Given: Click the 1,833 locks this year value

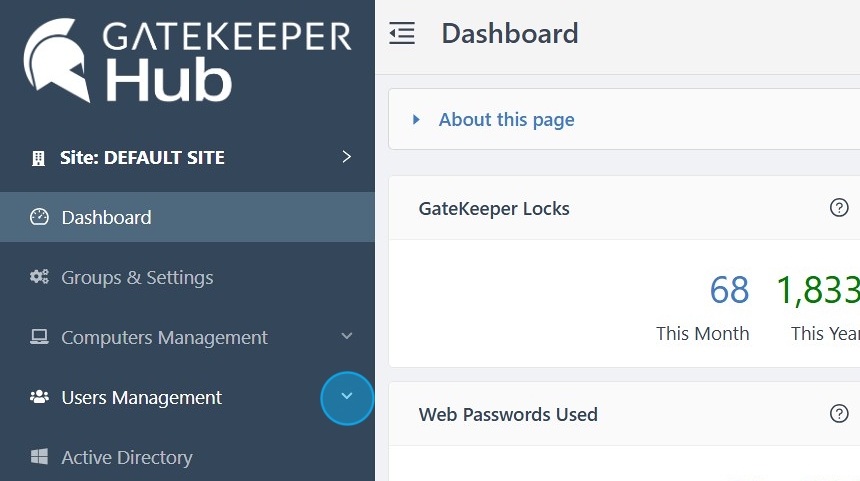Looking at the screenshot, I should (x=818, y=290).
